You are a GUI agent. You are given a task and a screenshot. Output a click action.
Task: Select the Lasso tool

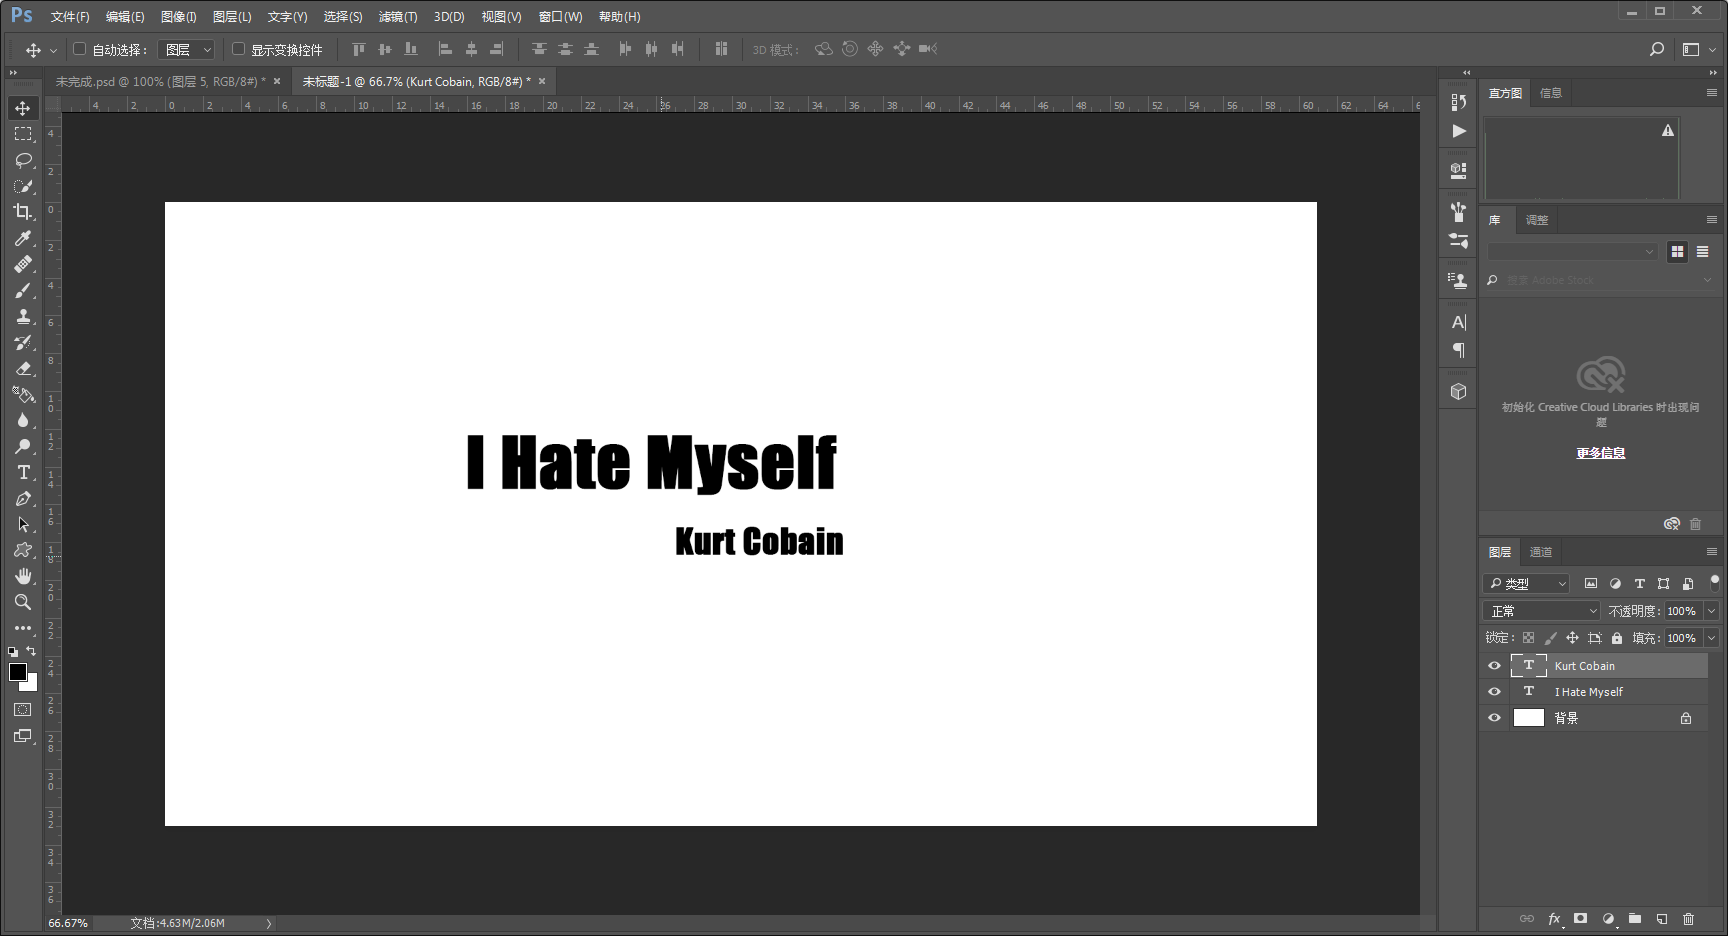[x=23, y=160]
